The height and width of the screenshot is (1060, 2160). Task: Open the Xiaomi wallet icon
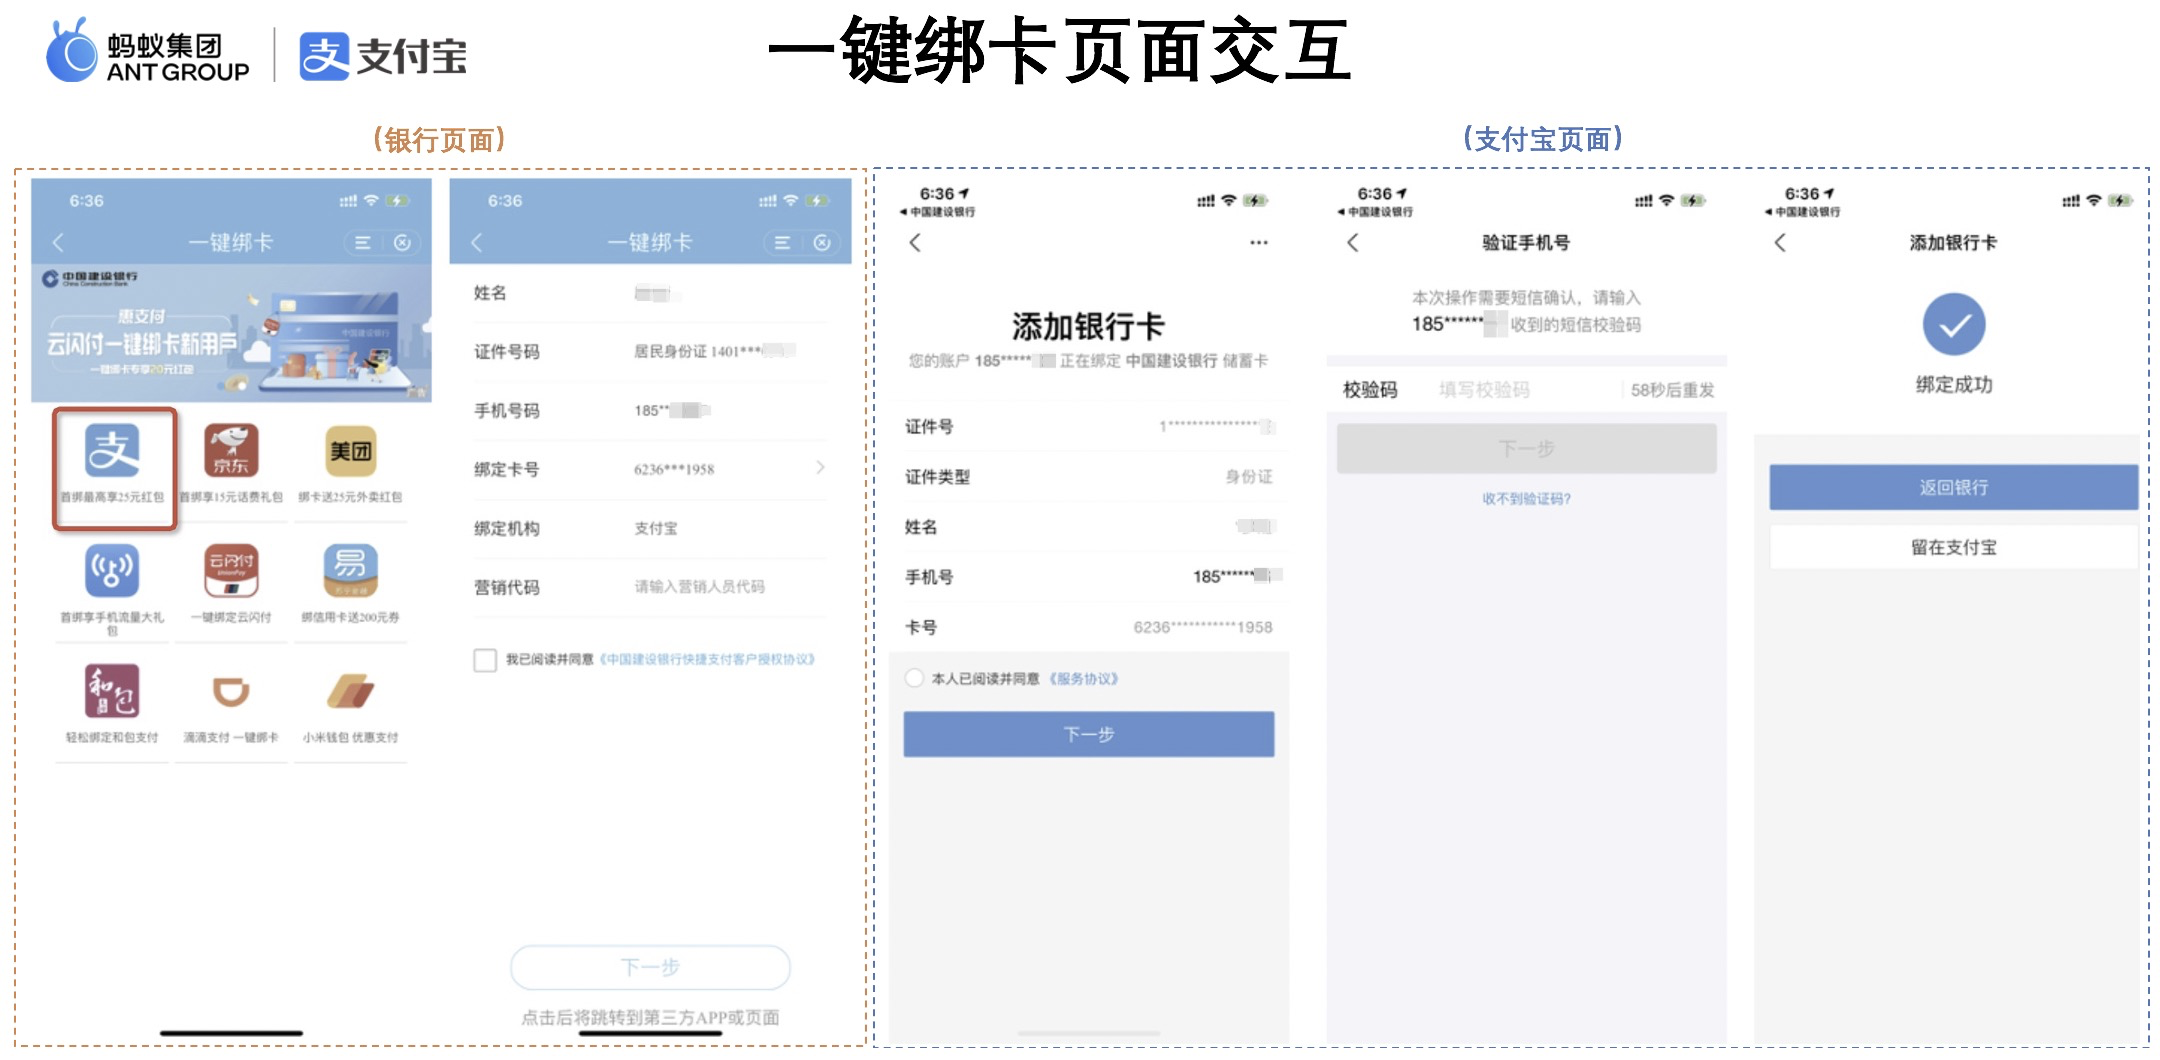click(350, 691)
